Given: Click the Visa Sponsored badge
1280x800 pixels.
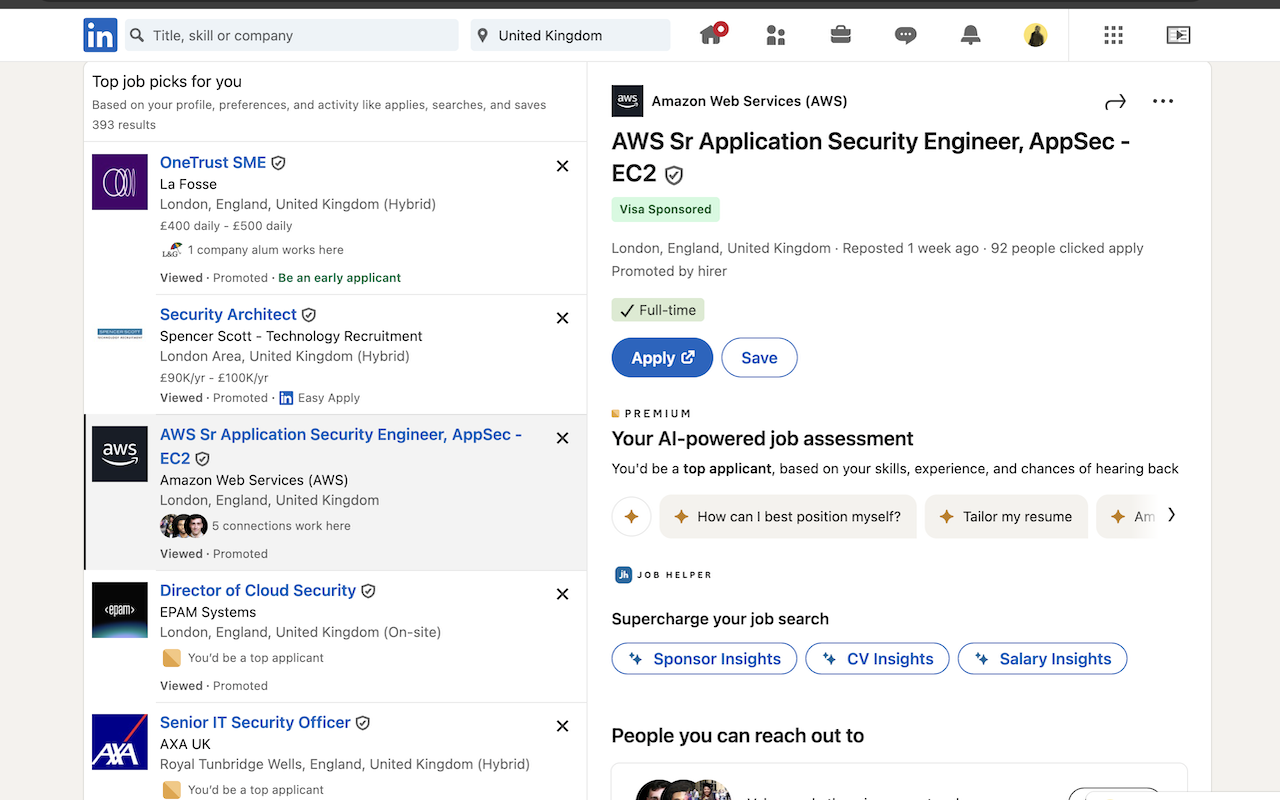Looking at the screenshot, I should tap(666, 210).
